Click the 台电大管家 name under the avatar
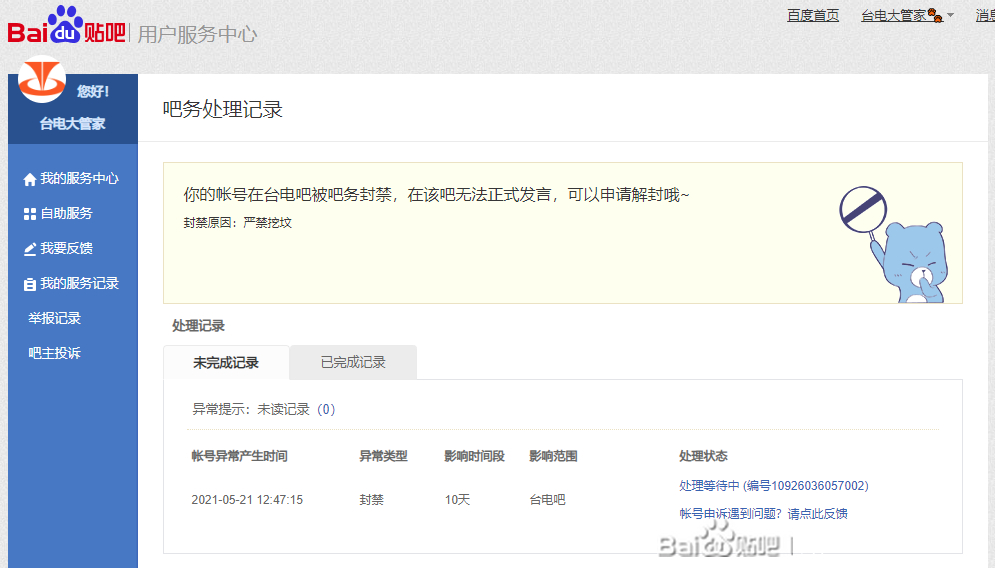Viewport: 995px width, 568px height. coord(72,124)
